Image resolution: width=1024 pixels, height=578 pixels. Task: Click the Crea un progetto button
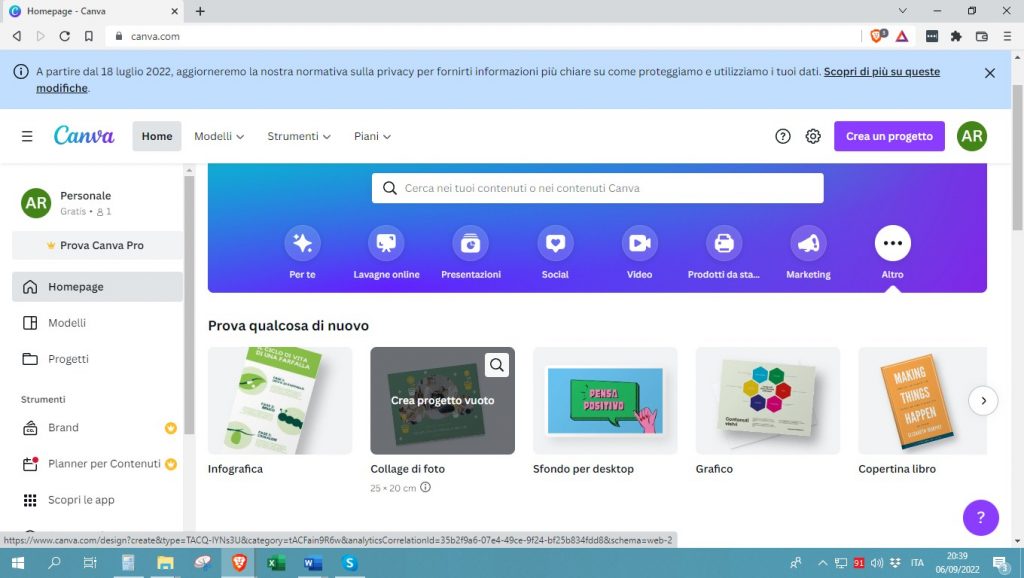click(889, 136)
